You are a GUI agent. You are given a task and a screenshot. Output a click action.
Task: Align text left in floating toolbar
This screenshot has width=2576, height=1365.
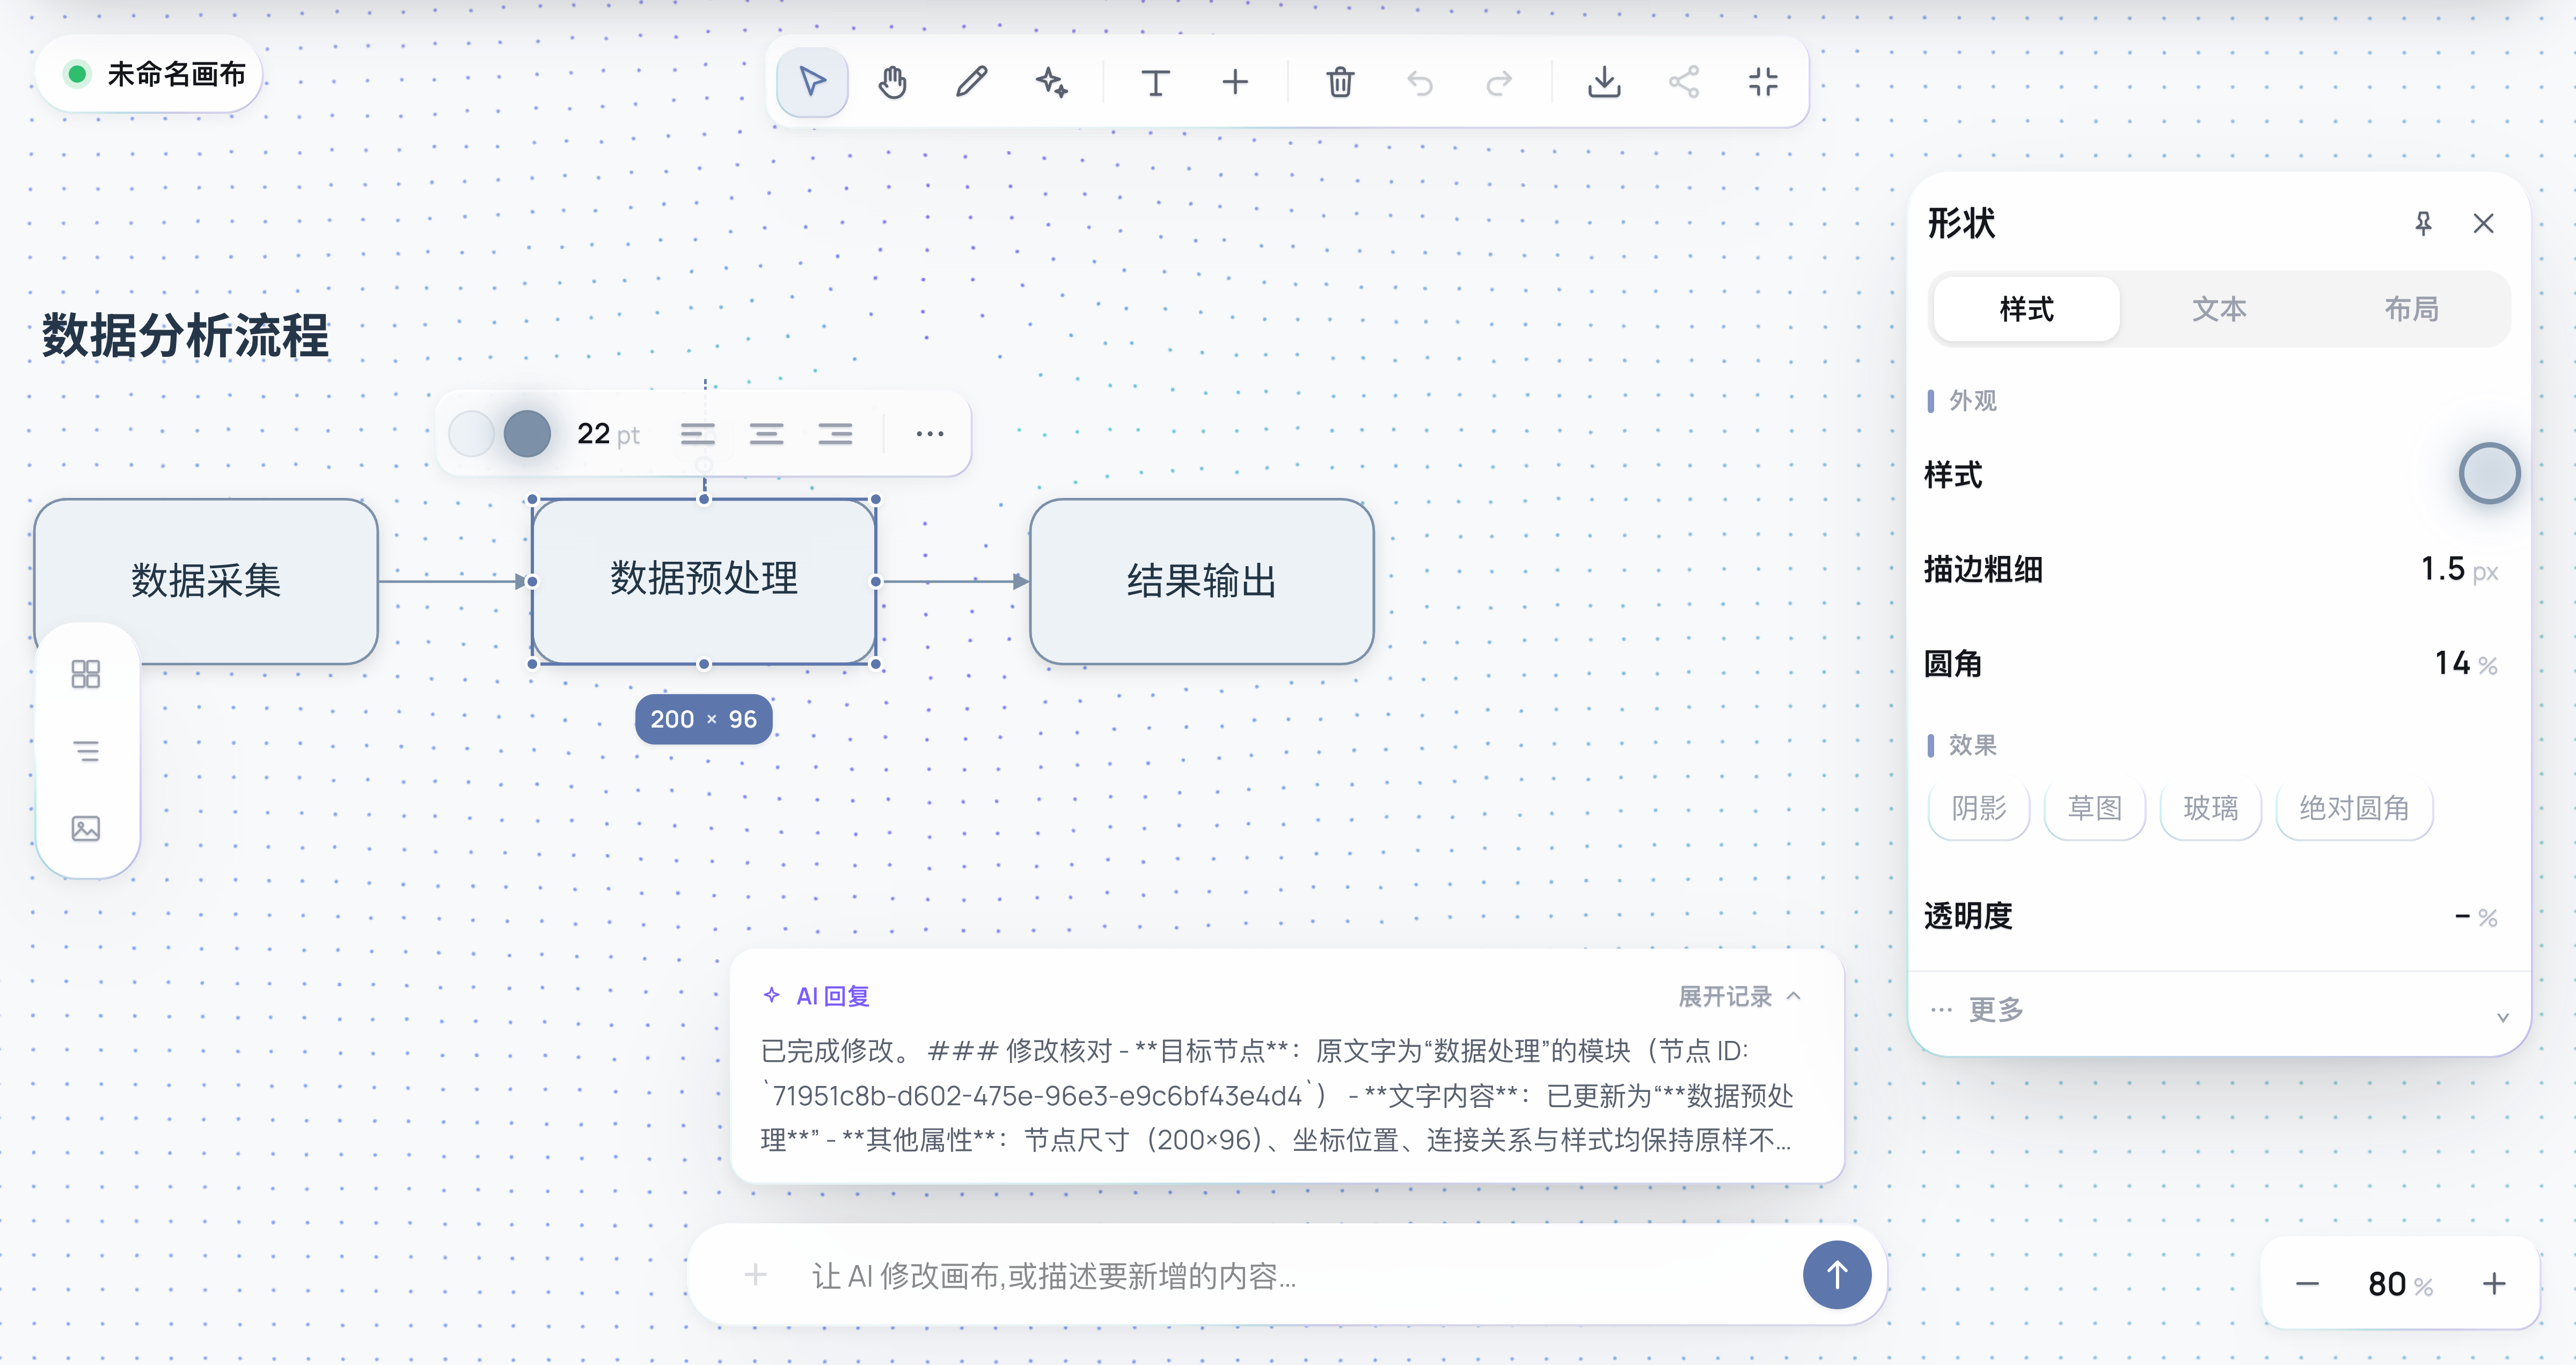[698, 434]
